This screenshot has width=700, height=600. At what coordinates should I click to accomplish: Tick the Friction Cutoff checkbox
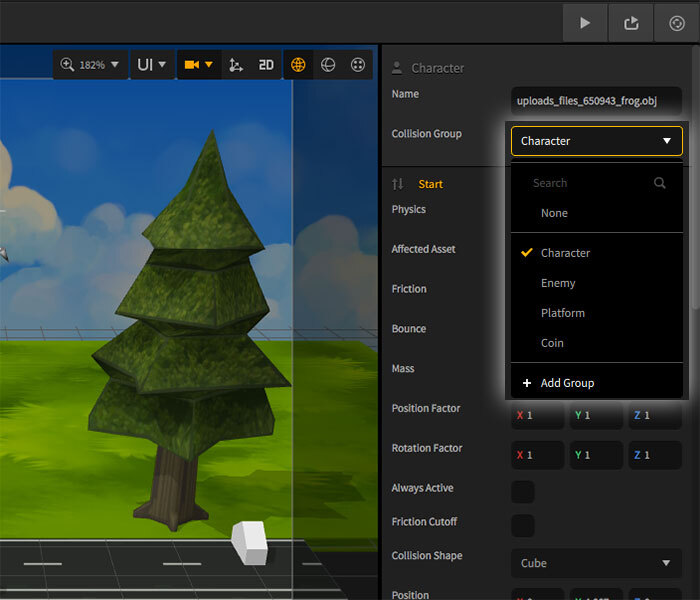coord(523,526)
